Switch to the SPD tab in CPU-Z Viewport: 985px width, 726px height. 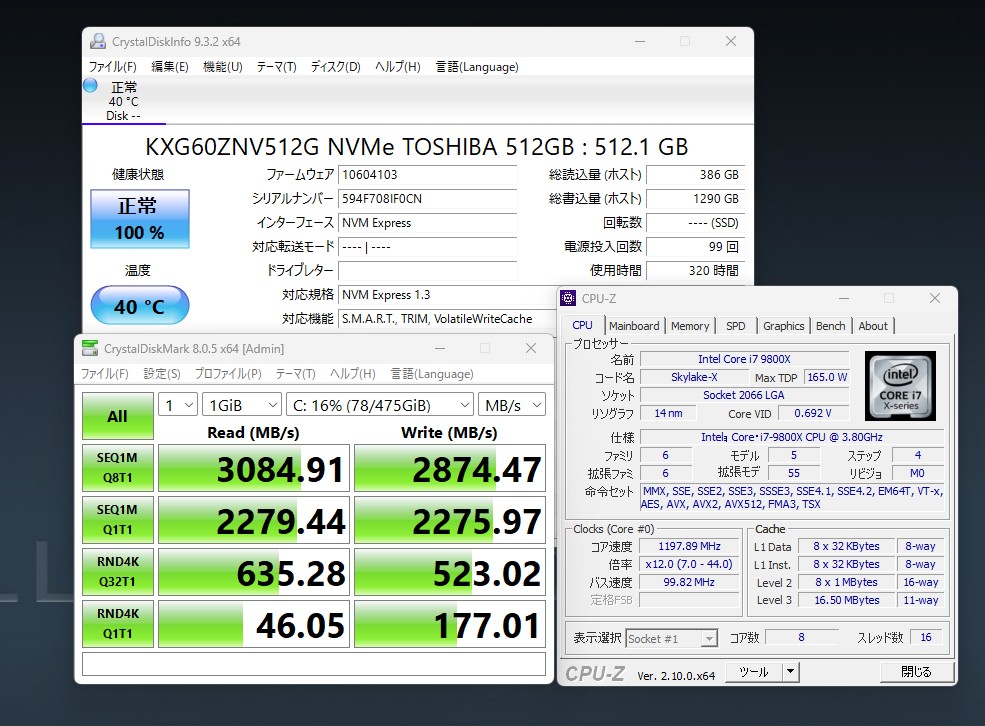(x=736, y=326)
